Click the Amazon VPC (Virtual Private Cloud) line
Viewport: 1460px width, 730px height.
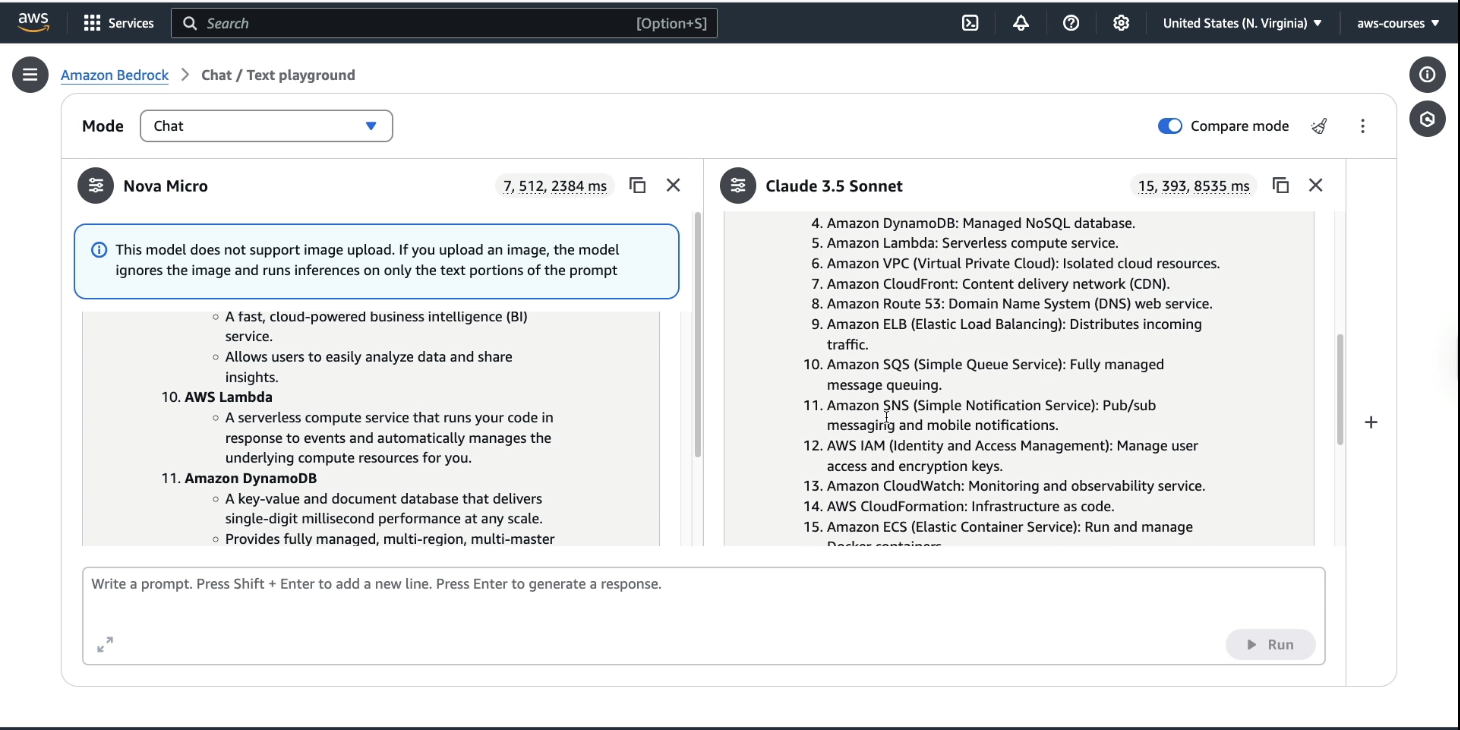pos(1023,264)
